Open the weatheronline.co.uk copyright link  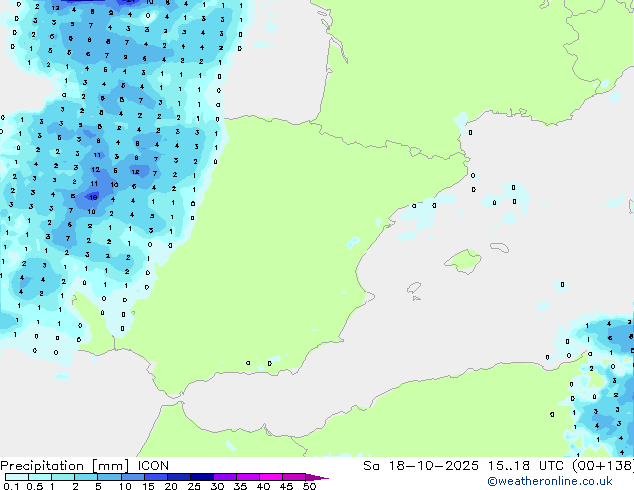click(550, 481)
